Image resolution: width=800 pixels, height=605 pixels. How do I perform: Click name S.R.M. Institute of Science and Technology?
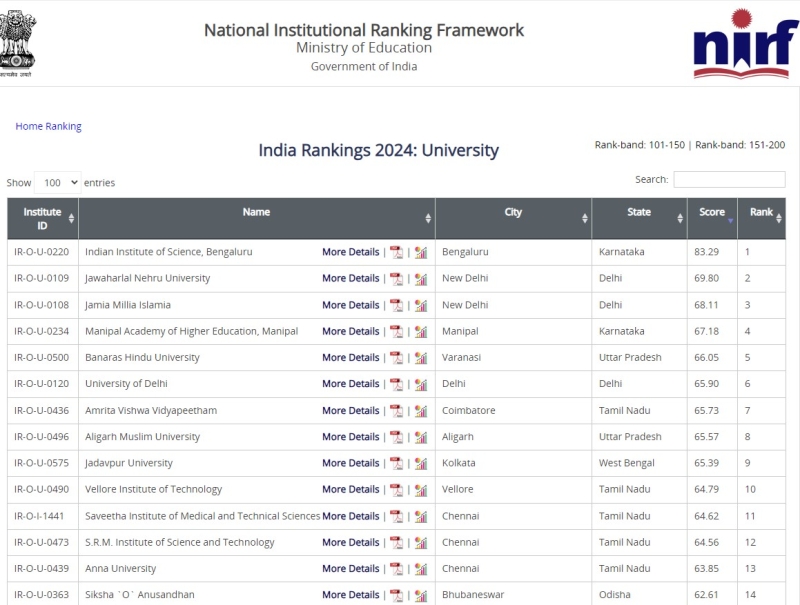[x=180, y=543]
